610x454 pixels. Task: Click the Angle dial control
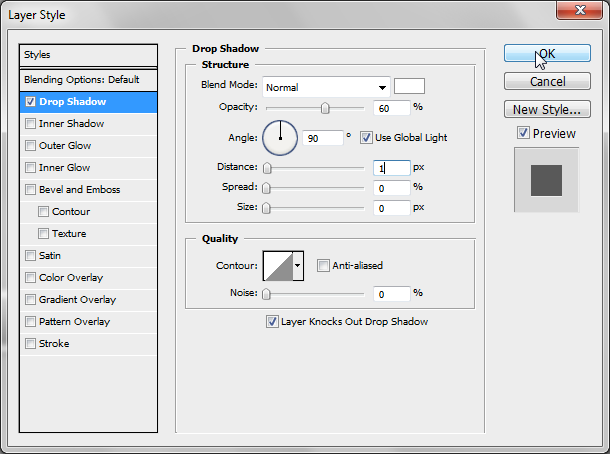(280, 138)
